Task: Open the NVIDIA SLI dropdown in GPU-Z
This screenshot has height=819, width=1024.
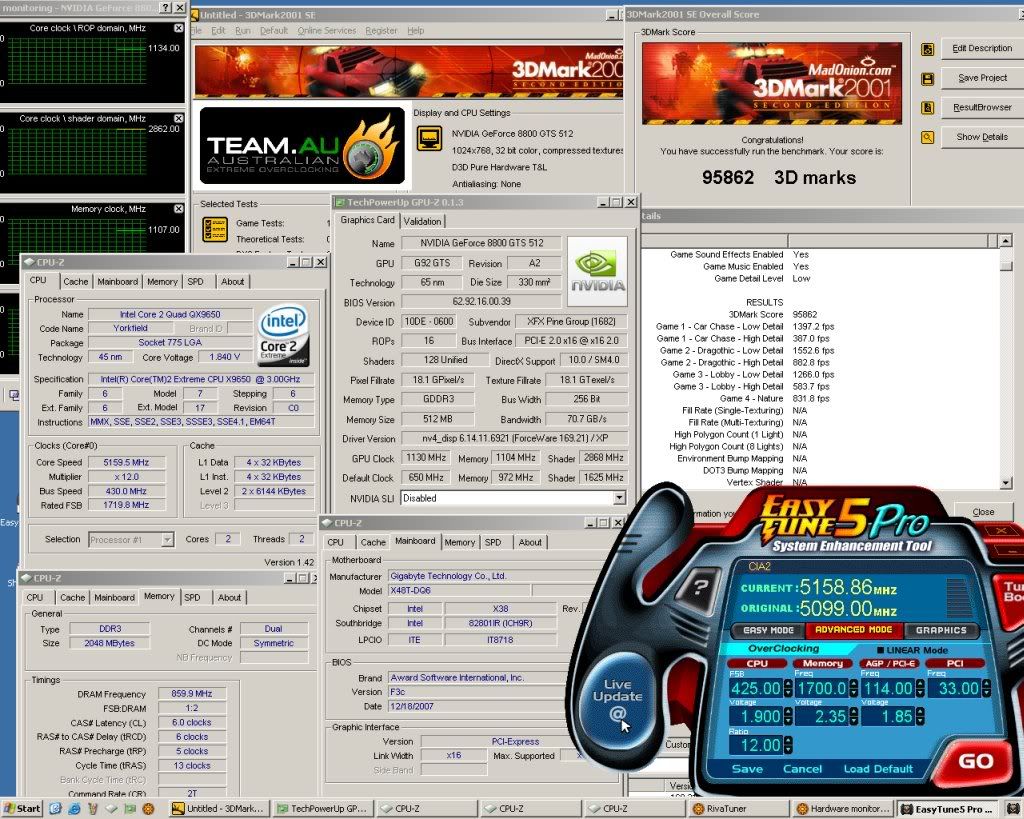Action: [618, 498]
